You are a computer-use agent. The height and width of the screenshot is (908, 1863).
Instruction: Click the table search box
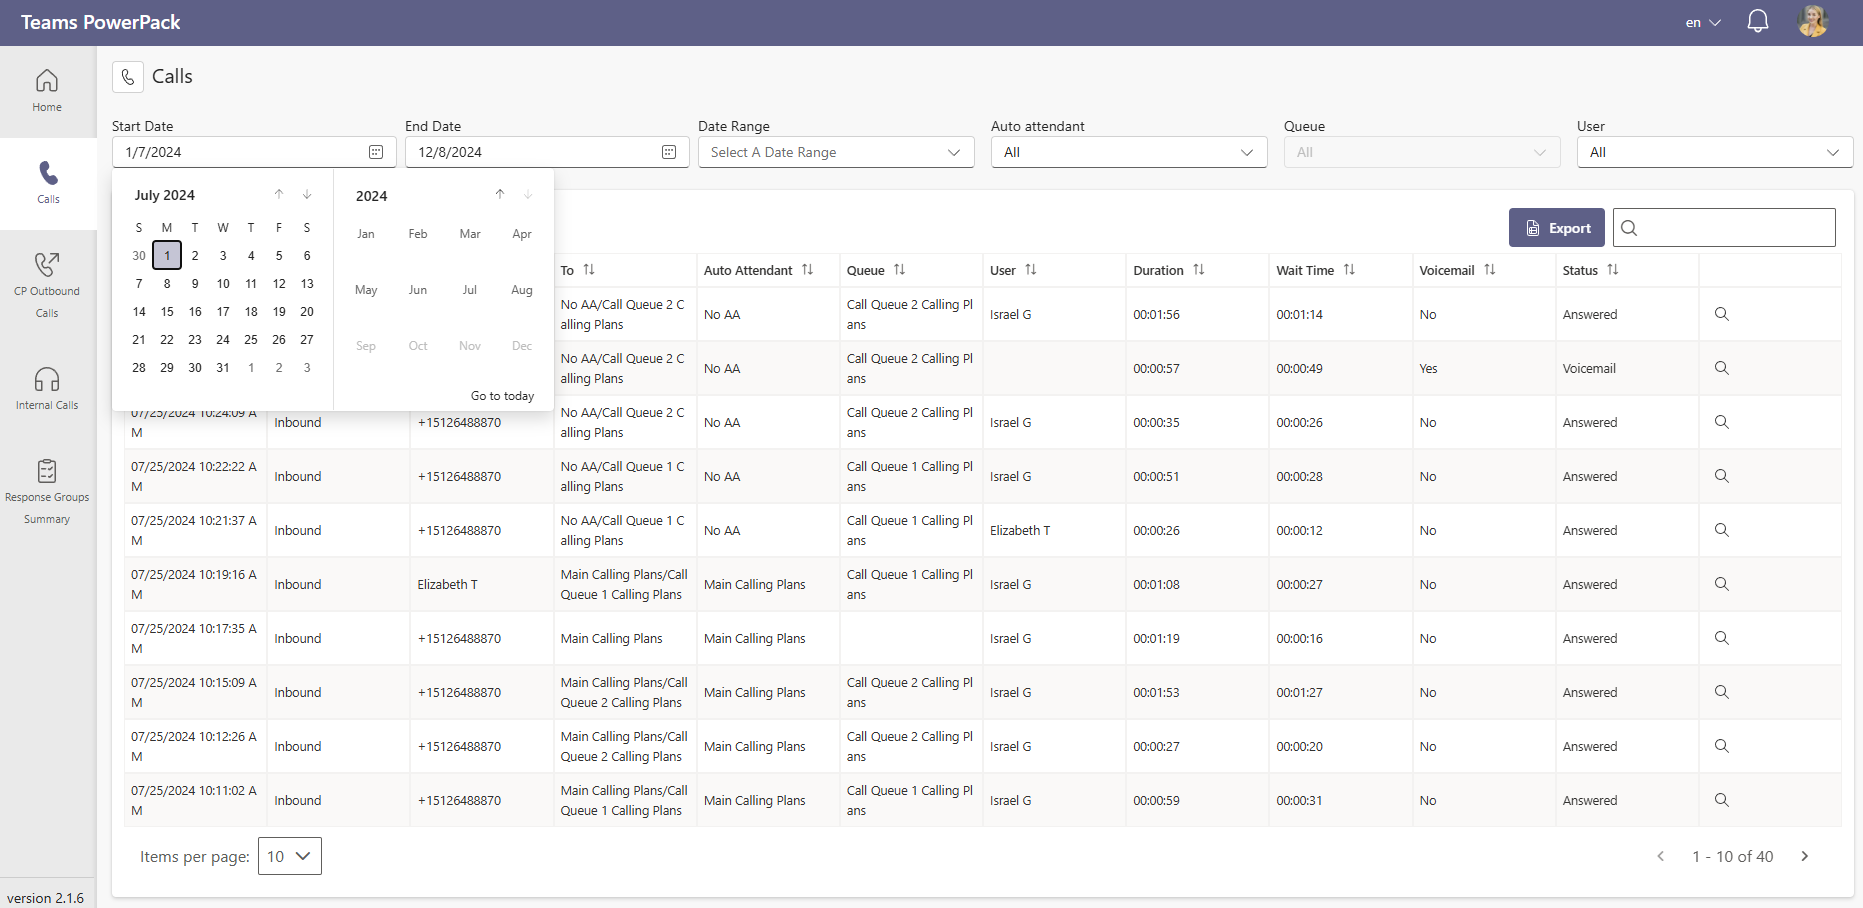[x=1724, y=228]
